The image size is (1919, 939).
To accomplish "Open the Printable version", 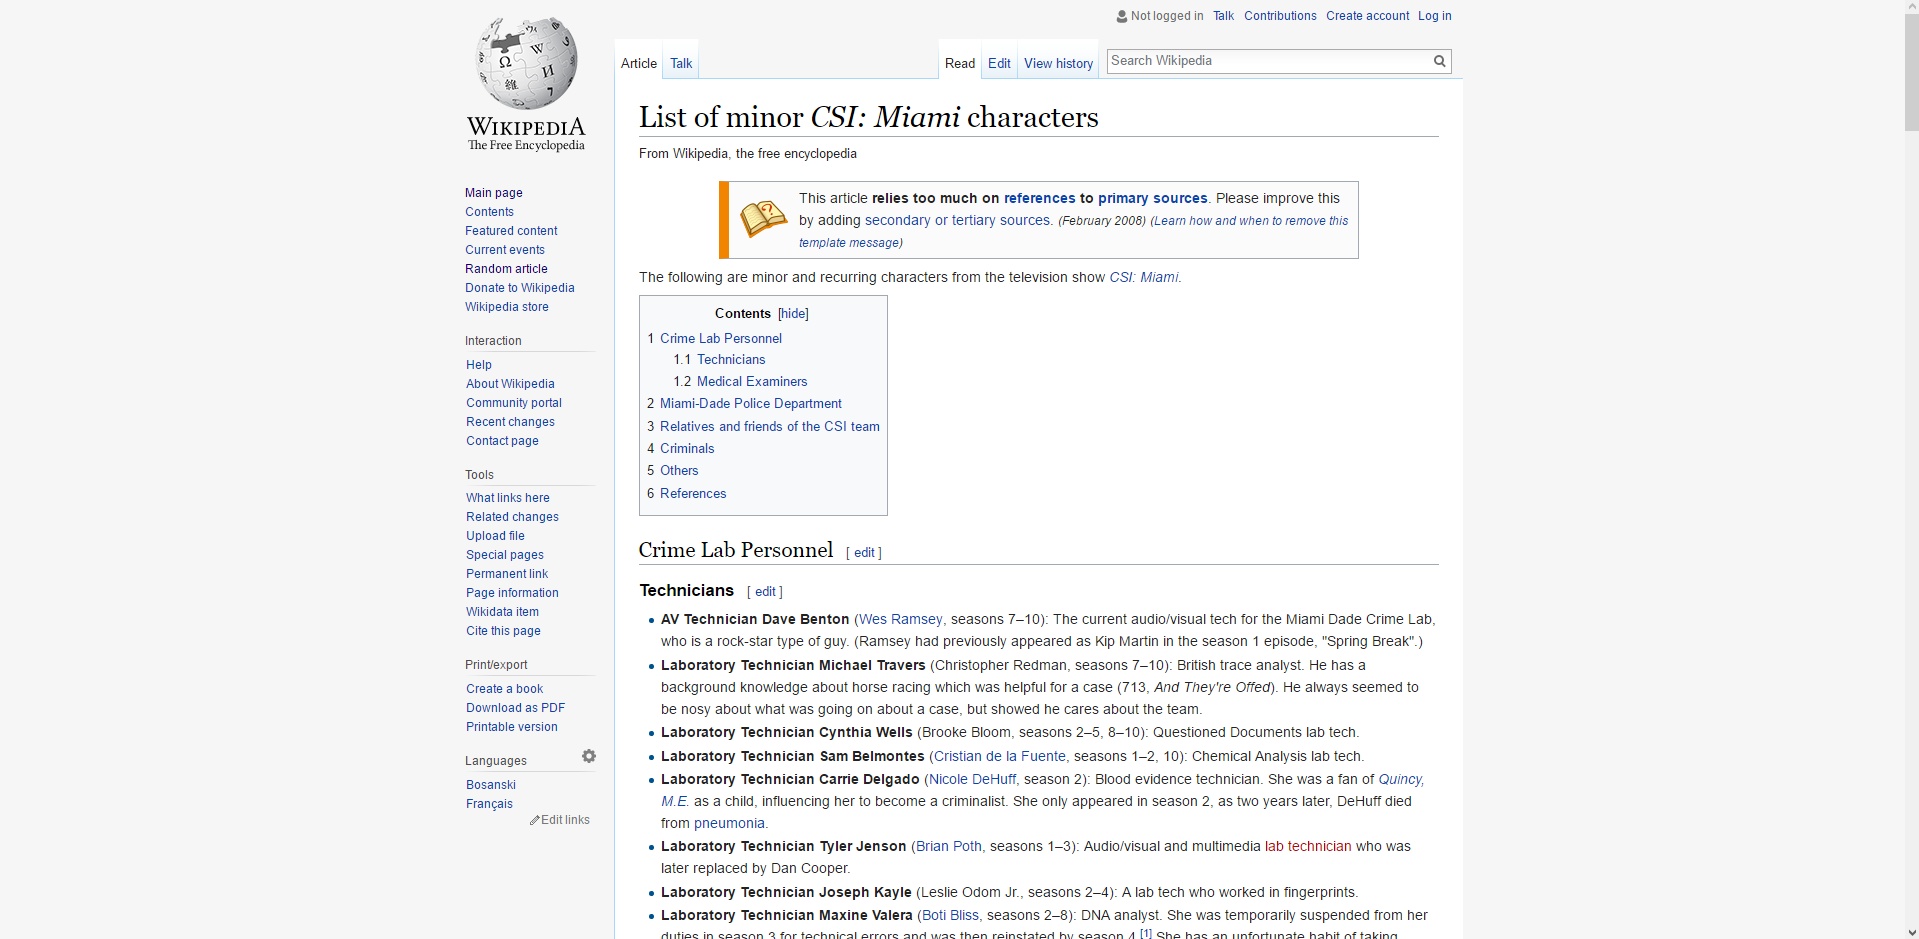I will [512, 727].
